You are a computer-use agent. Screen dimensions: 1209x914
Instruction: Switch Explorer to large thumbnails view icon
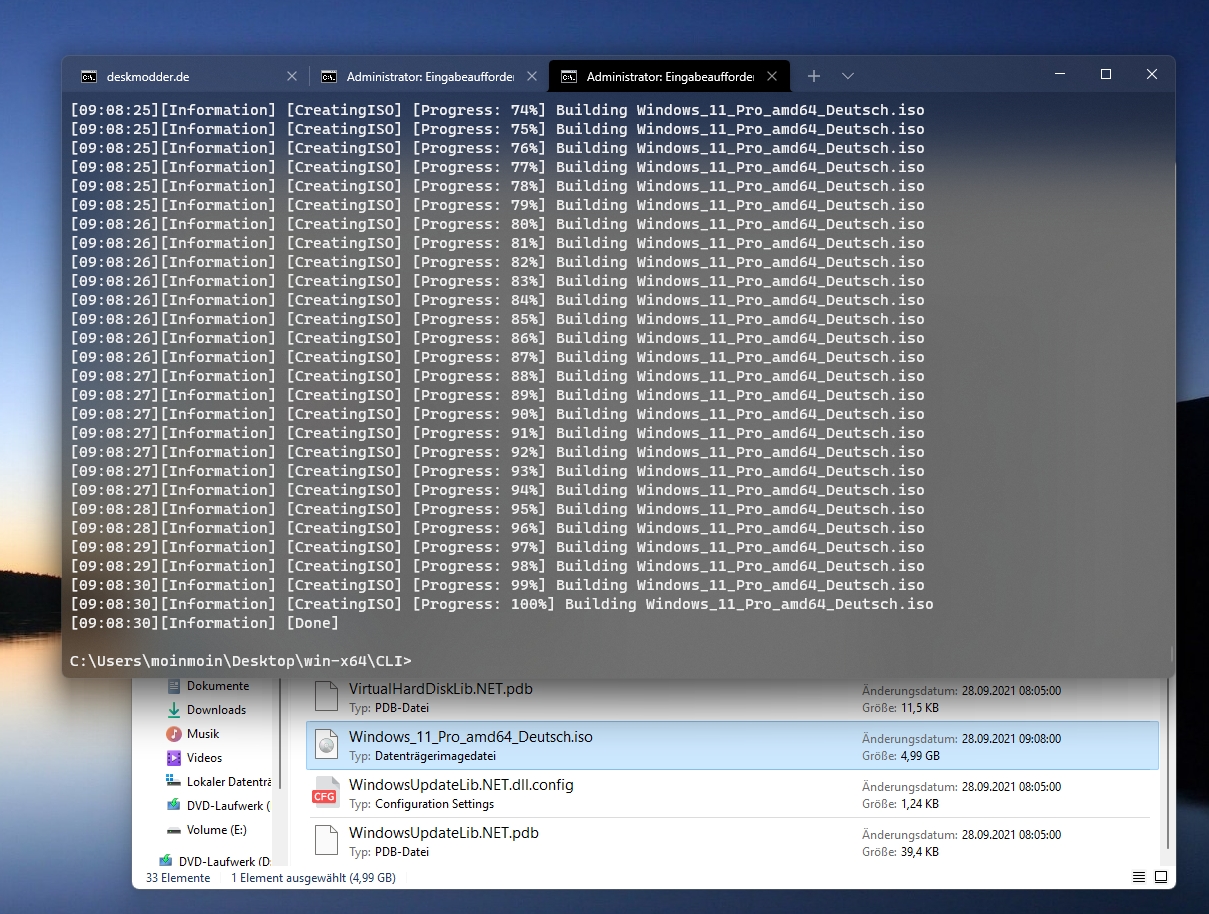tap(1161, 877)
